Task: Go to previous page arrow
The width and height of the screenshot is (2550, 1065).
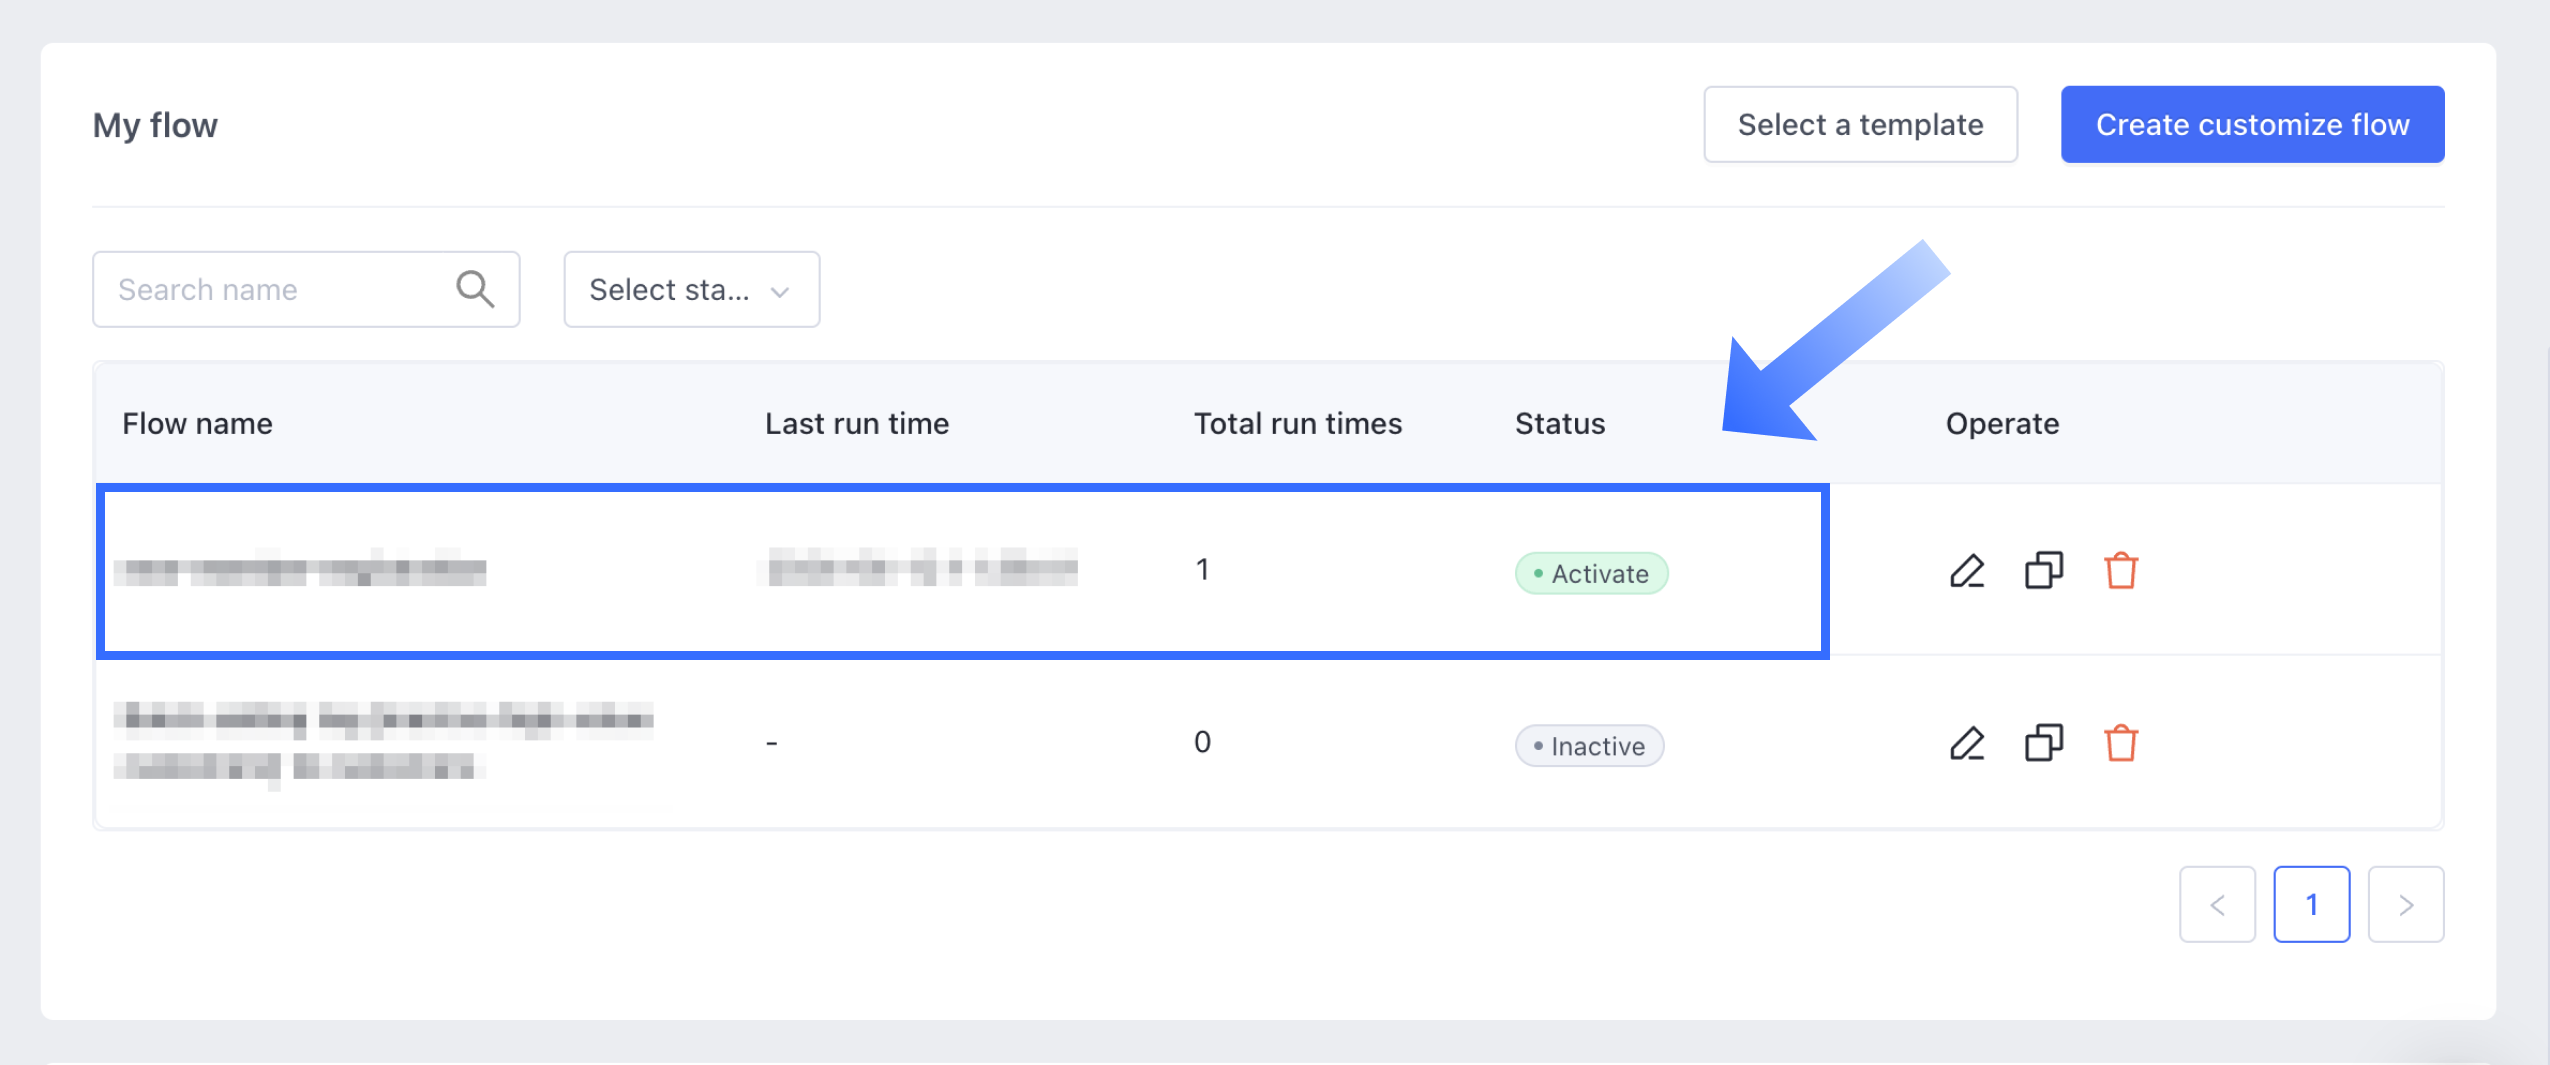Action: (x=2217, y=904)
